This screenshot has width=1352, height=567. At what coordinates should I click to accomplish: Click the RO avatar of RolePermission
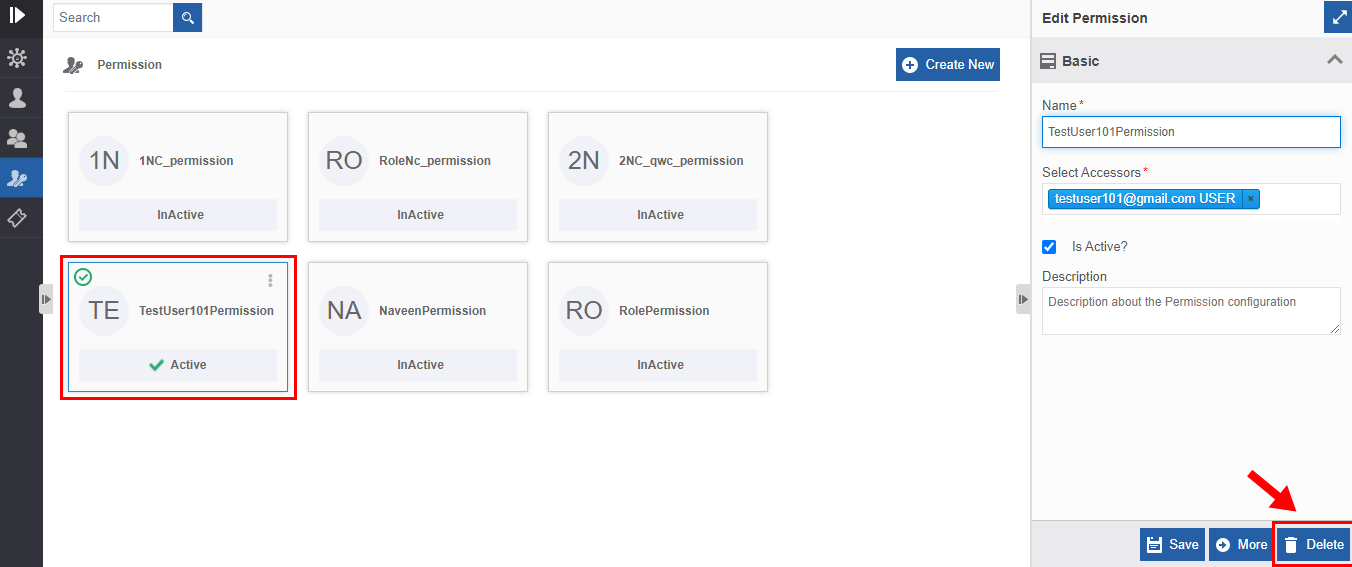[584, 311]
